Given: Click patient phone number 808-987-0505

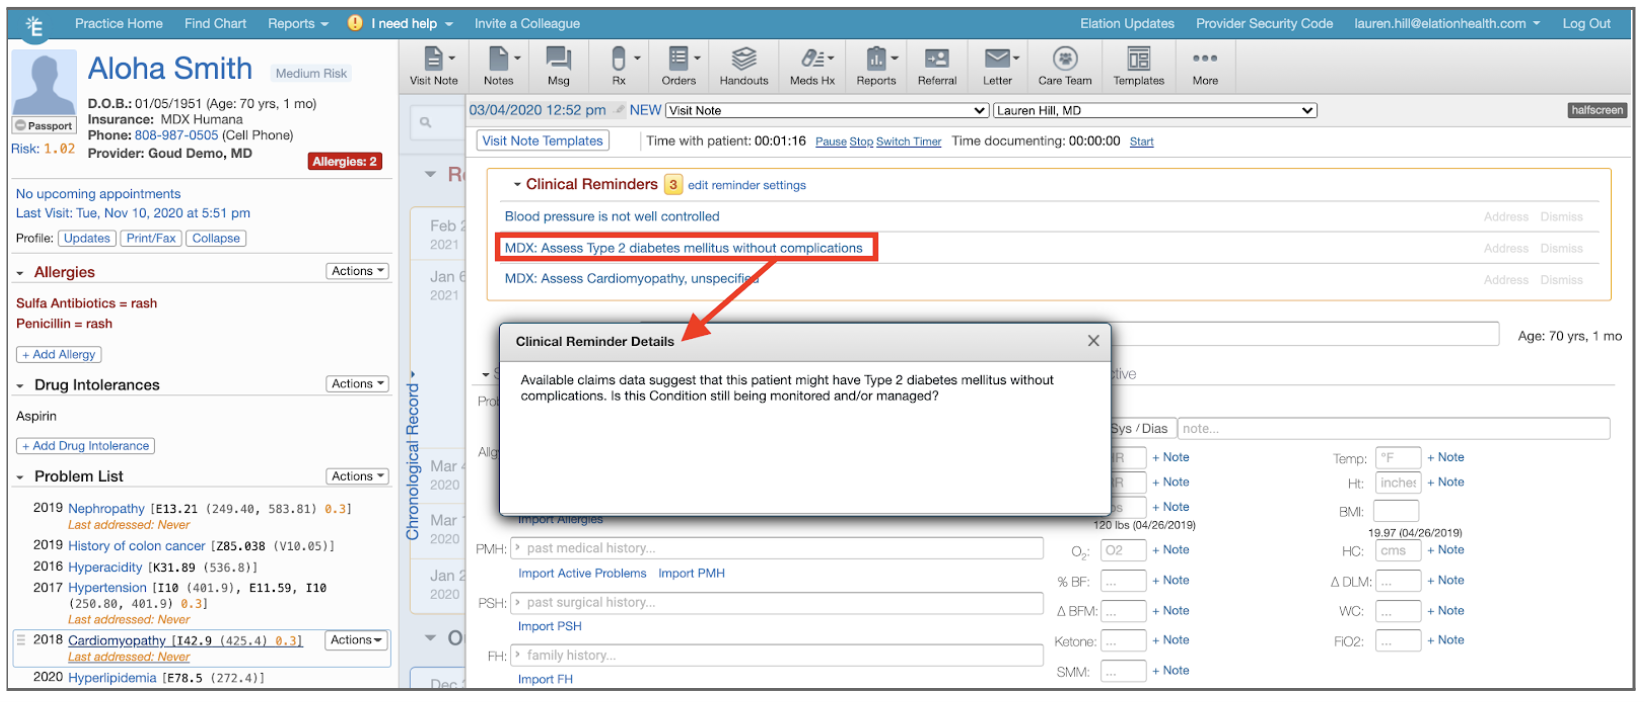Looking at the screenshot, I should 176,135.
